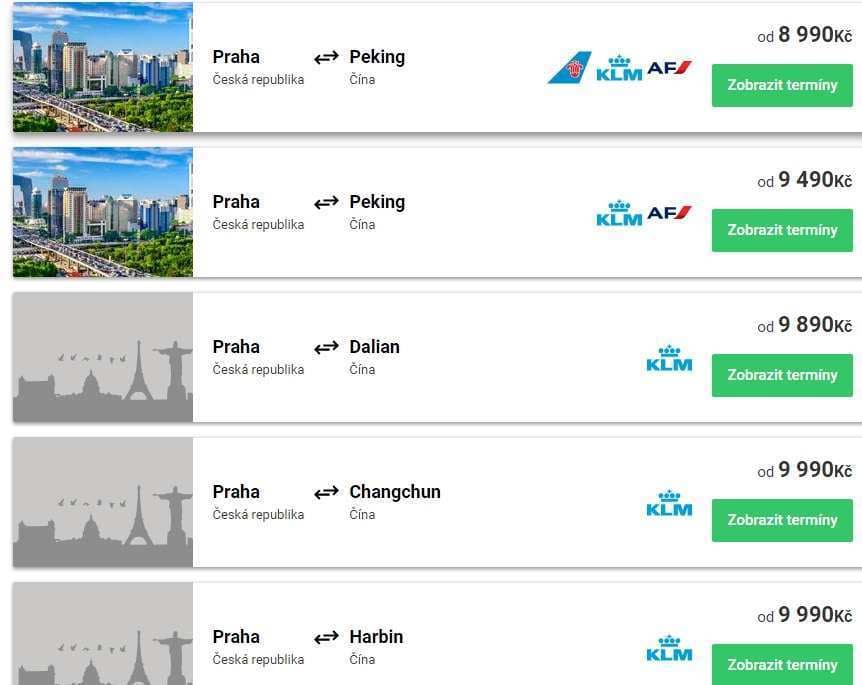Image resolution: width=862 pixels, height=685 pixels.
Task: Open Zobrazit termíny for Harbin flight
Action: [782, 664]
